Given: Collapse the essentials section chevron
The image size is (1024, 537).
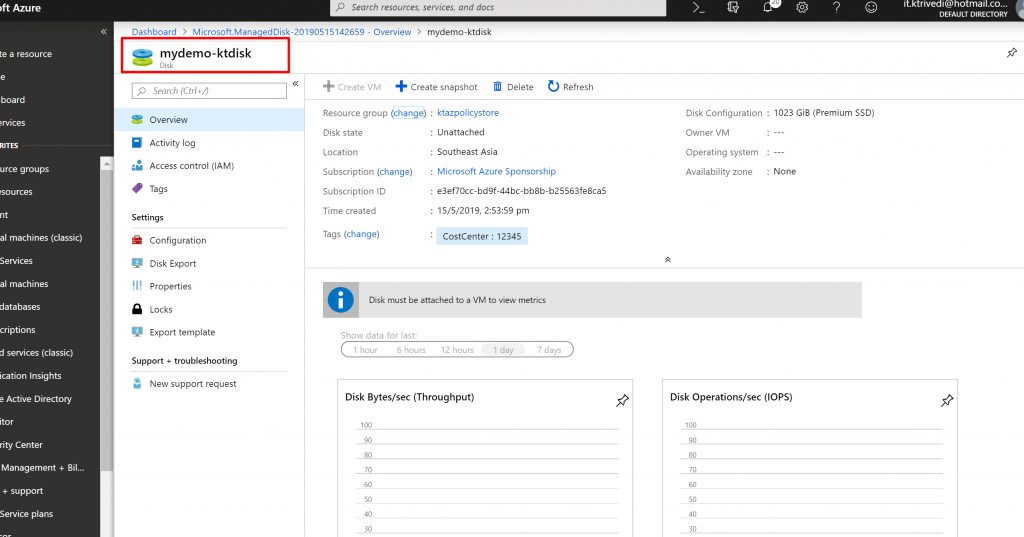Looking at the screenshot, I should (x=667, y=260).
